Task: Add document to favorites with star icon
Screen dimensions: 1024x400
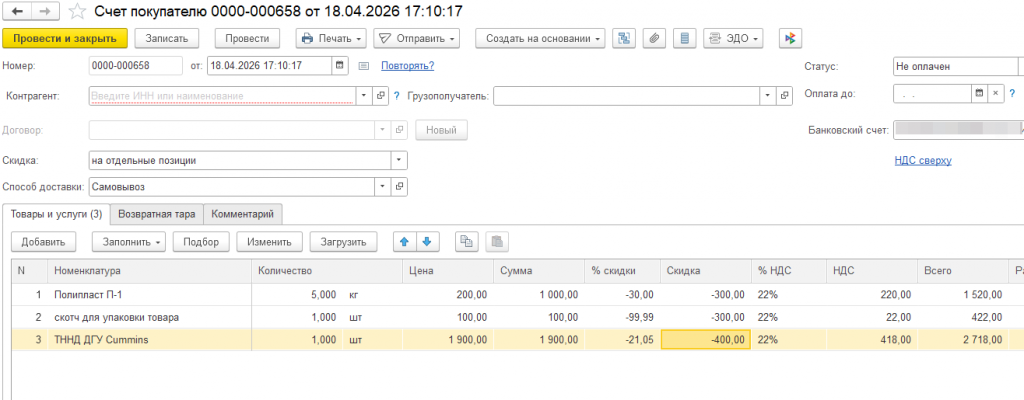Action: coord(78,11)
